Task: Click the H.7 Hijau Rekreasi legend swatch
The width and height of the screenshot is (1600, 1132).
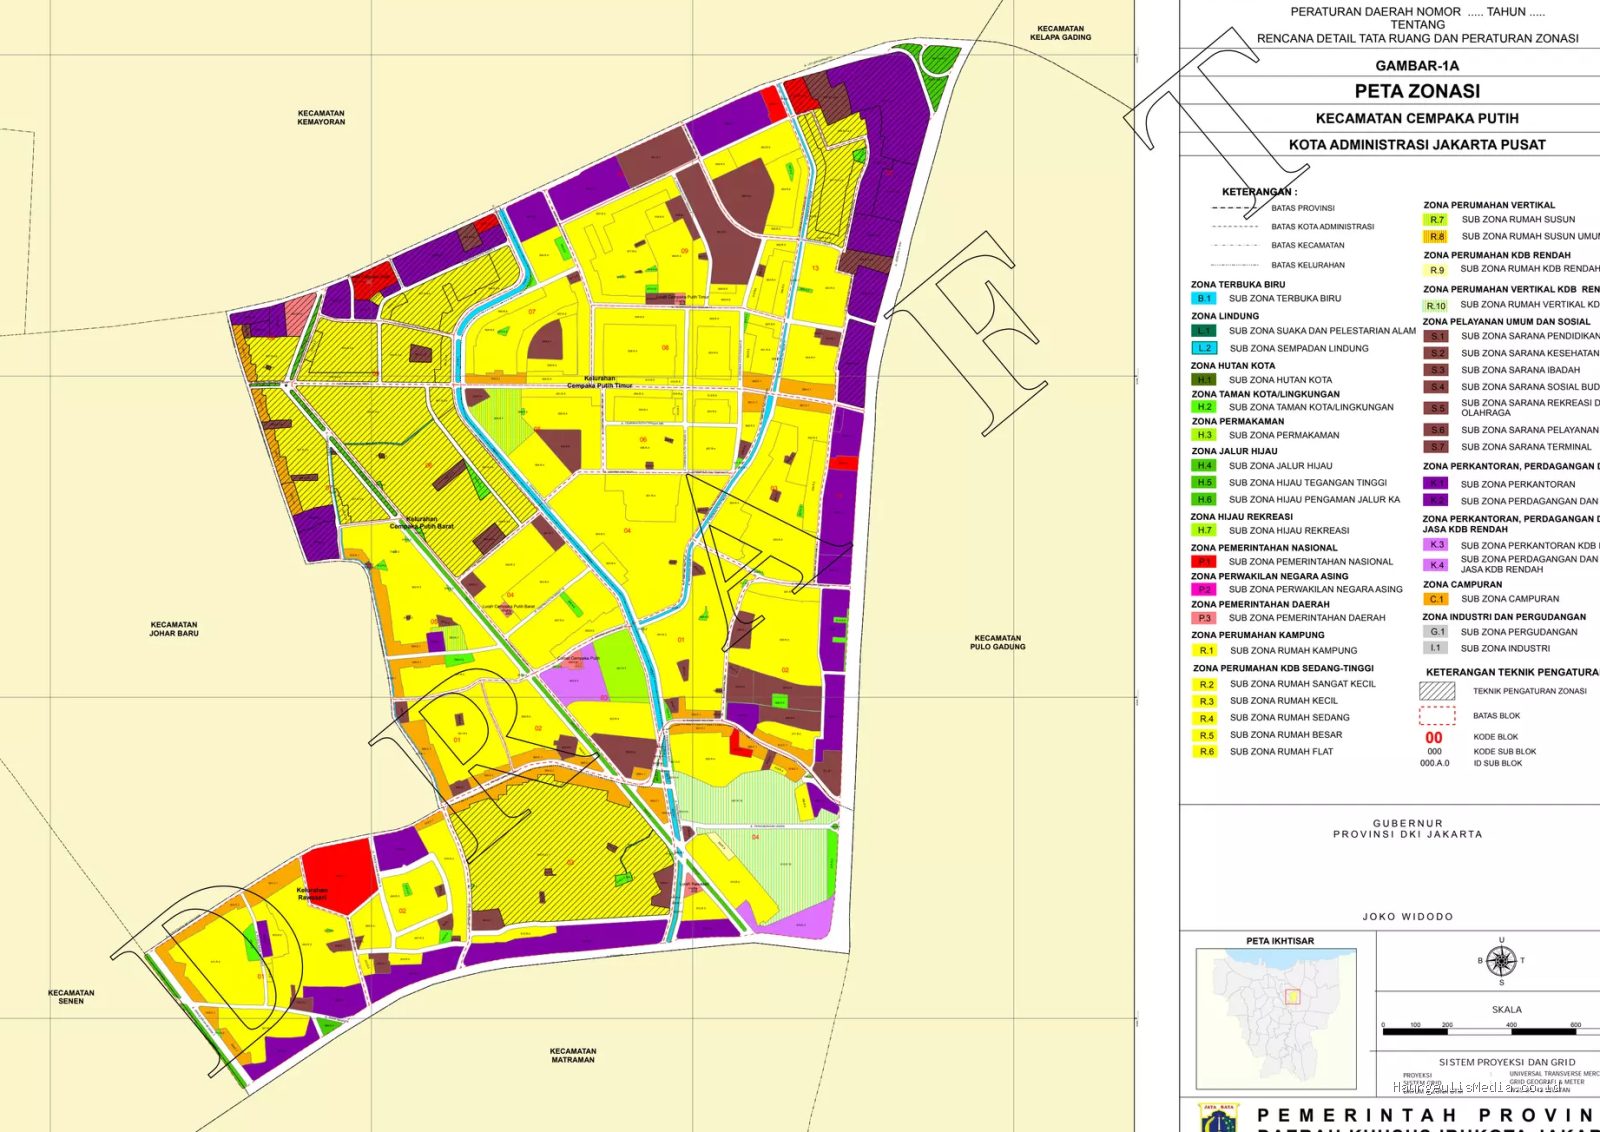Action: 1204,531
